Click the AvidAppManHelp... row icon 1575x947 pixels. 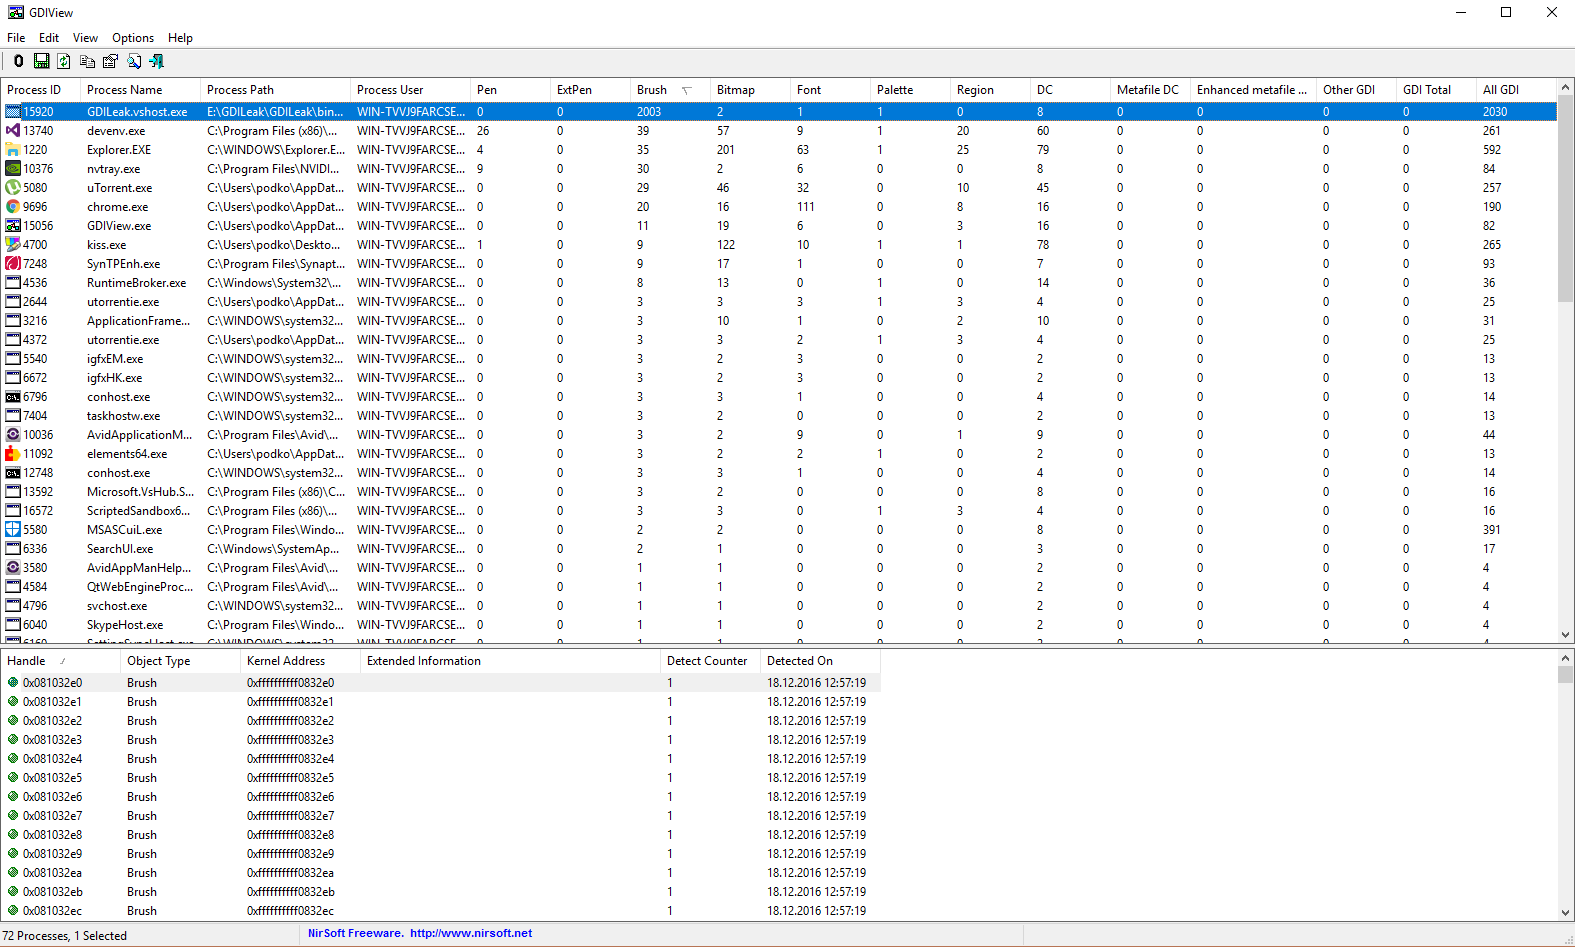click(x=13, y=568)
